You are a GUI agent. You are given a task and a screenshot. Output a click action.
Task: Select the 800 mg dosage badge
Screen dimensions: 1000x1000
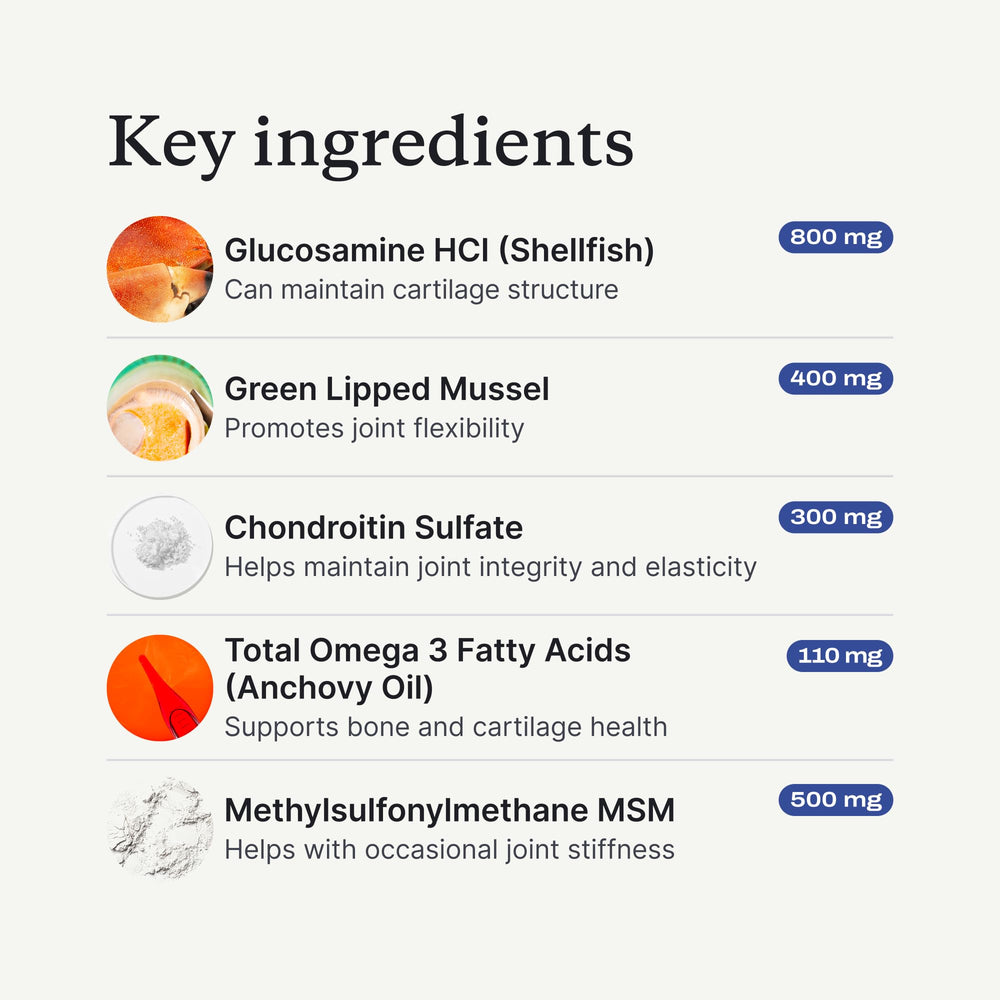point(835,237)
